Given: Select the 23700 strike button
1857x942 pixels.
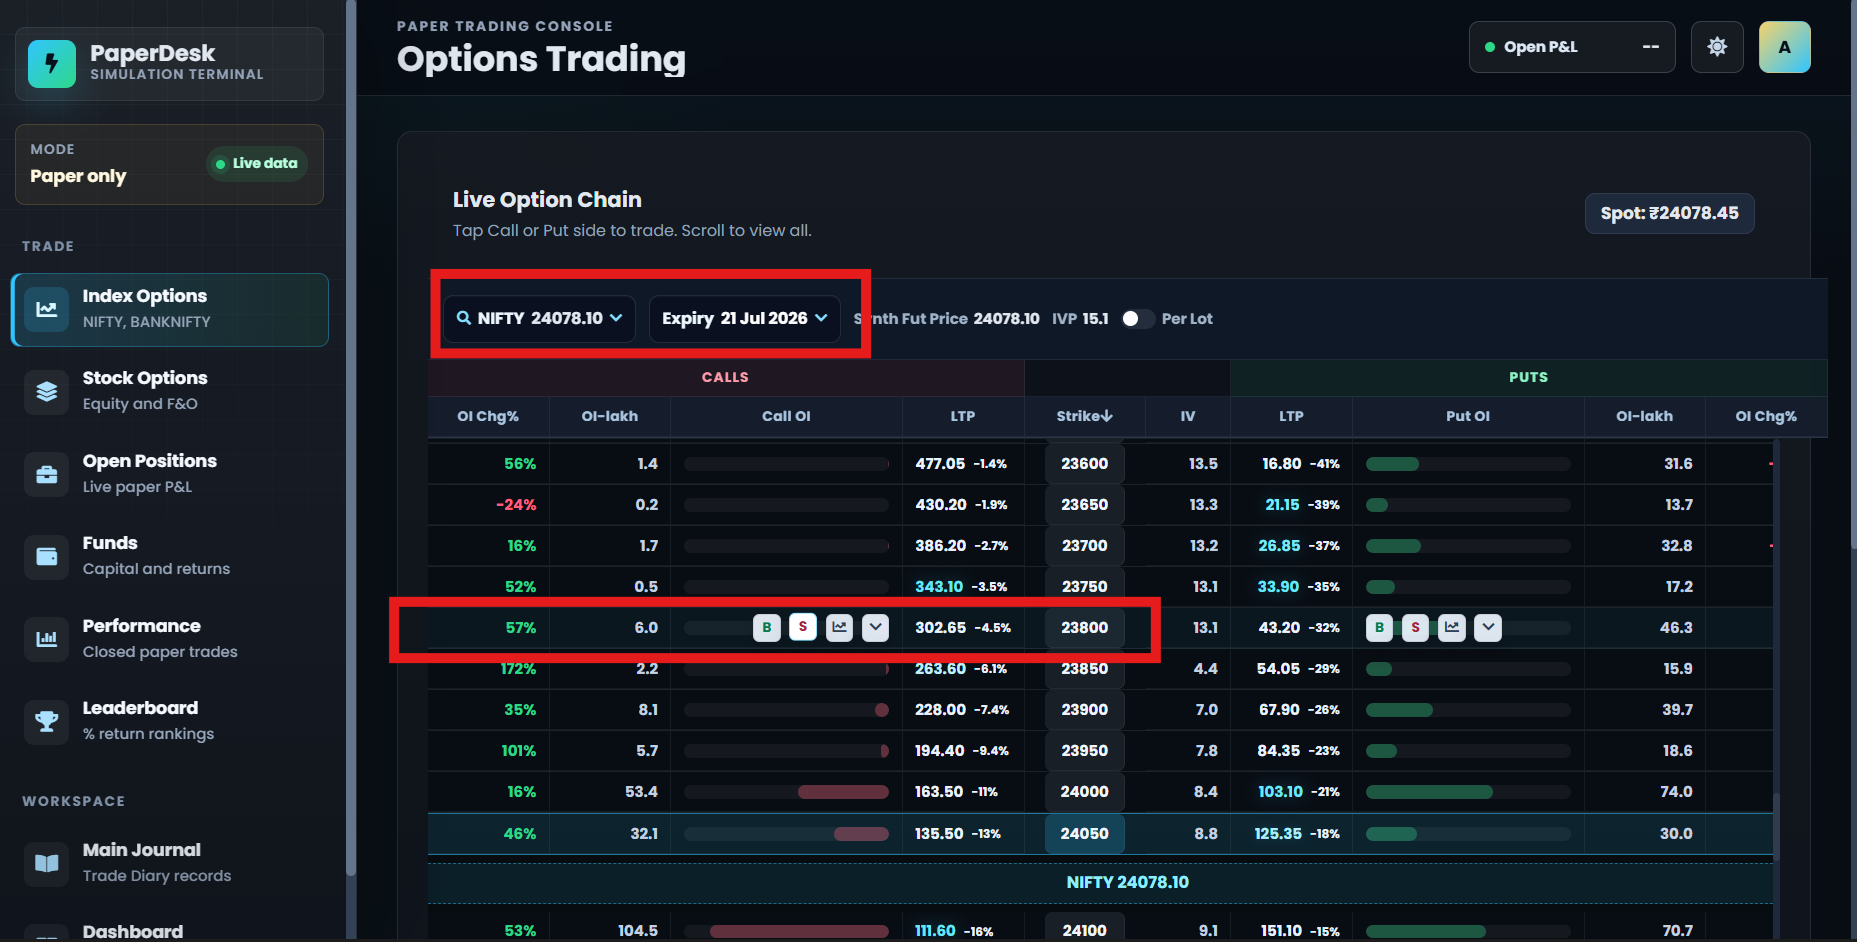Looking at the screenshot, I should (1085, 546).
